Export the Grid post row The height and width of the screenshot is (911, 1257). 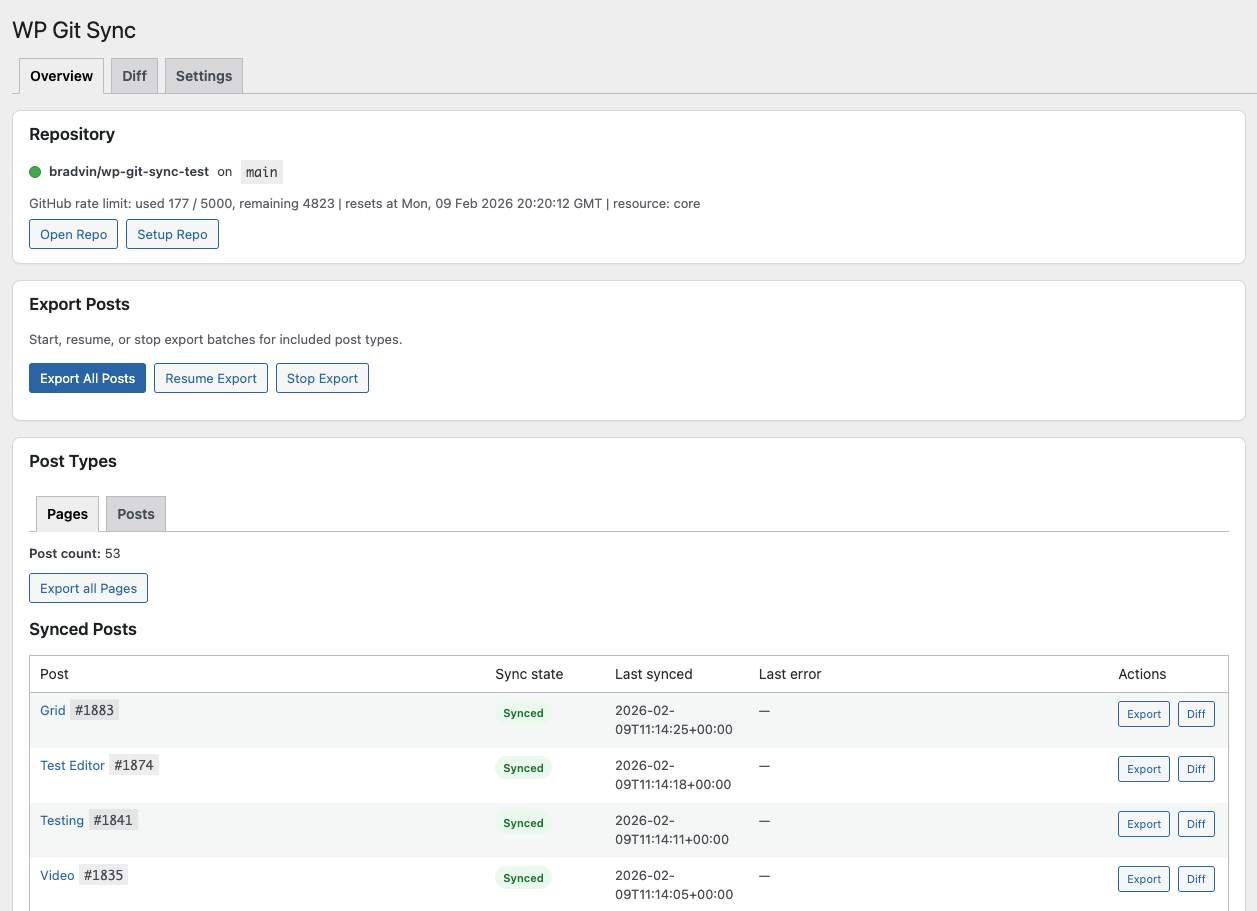pos(1144,714)
